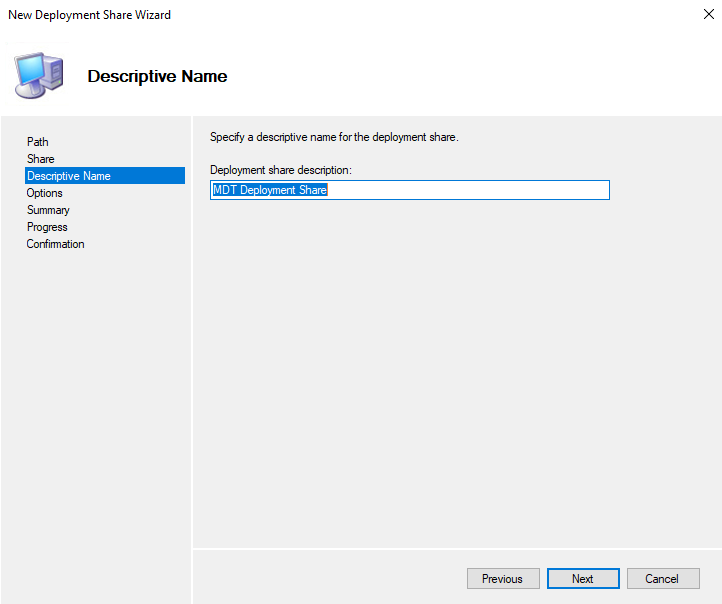Screen dimensions: 722x604
Task: Focus the Deployment share description field
Action: click(410, 190)
